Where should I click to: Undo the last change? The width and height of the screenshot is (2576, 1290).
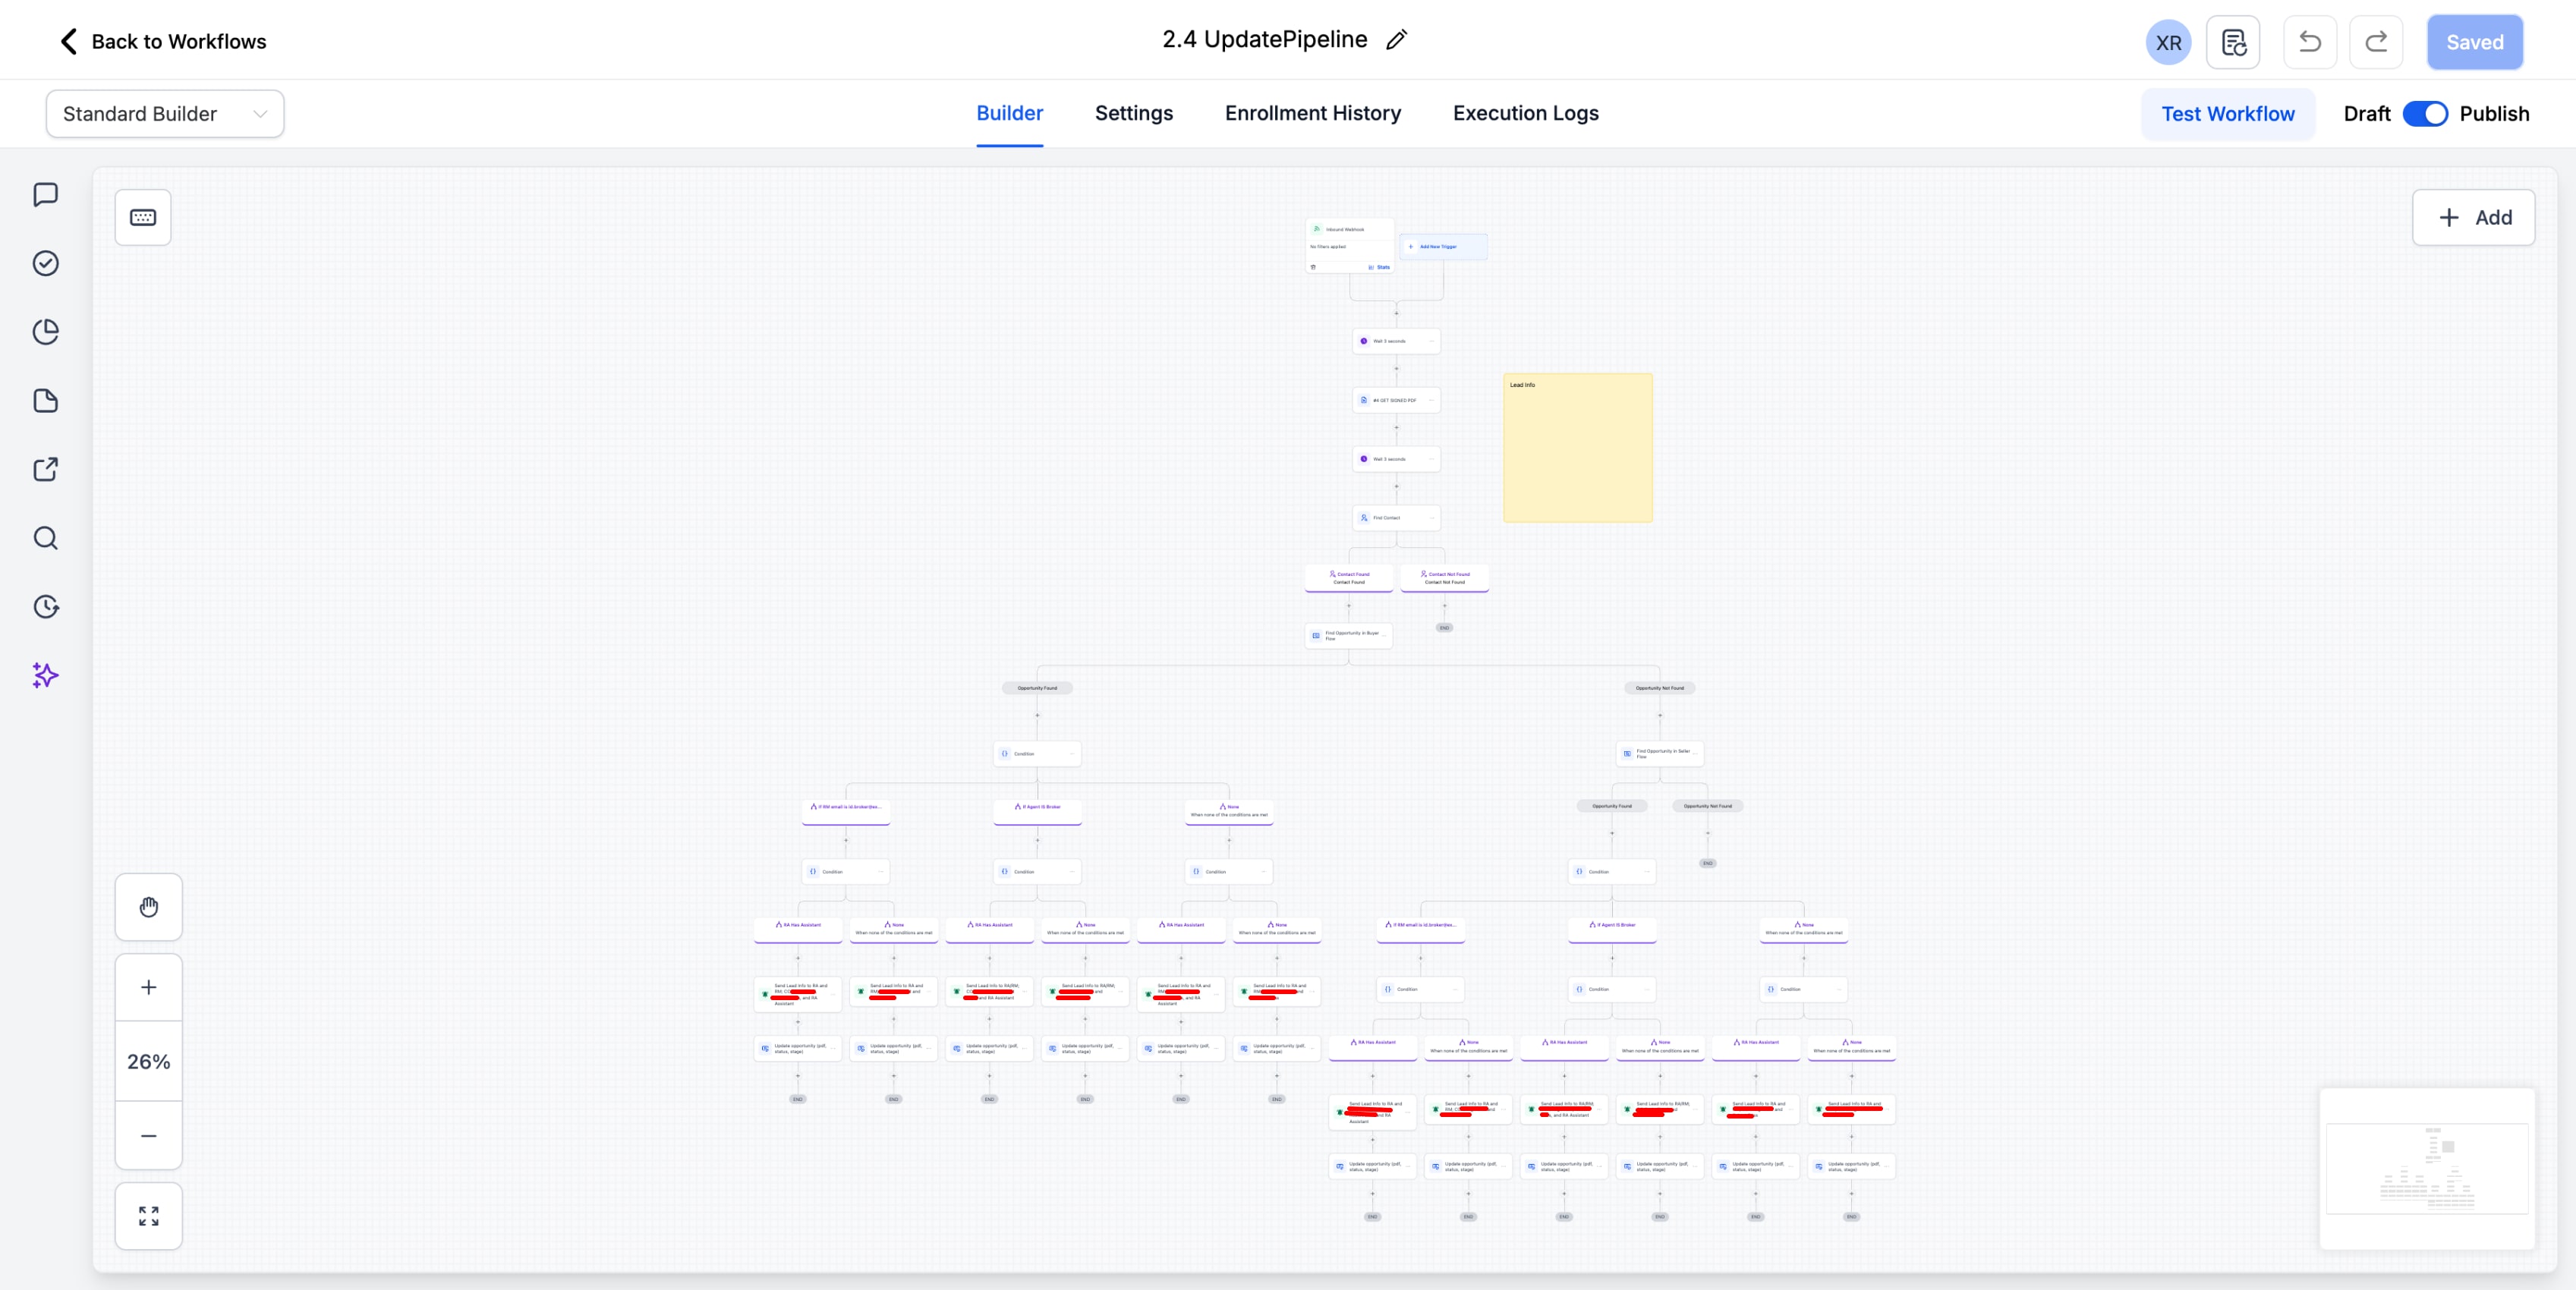click(2310, 42)
